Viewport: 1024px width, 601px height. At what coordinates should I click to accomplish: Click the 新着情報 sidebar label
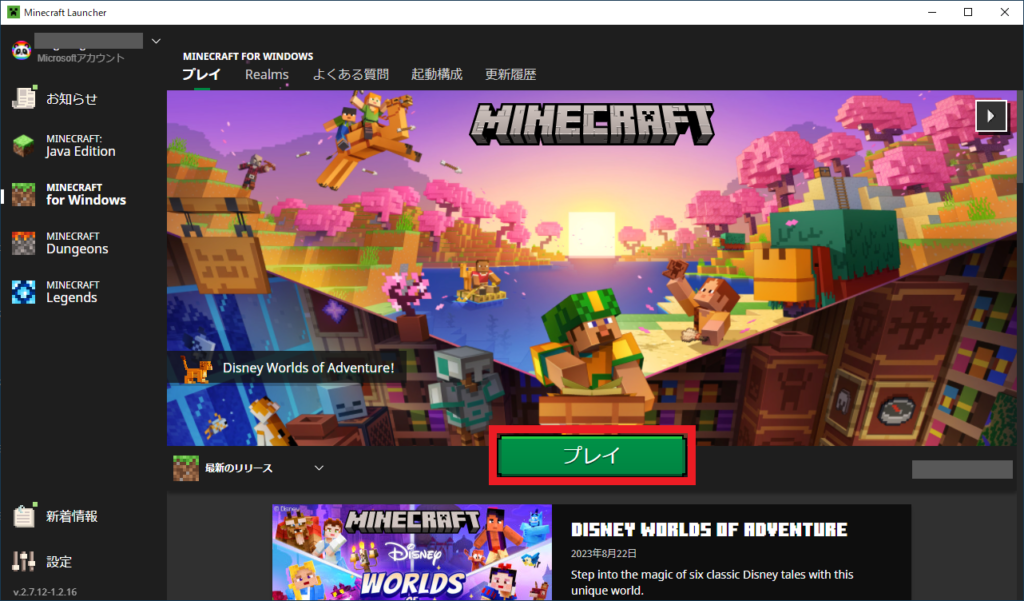point(72,516)
